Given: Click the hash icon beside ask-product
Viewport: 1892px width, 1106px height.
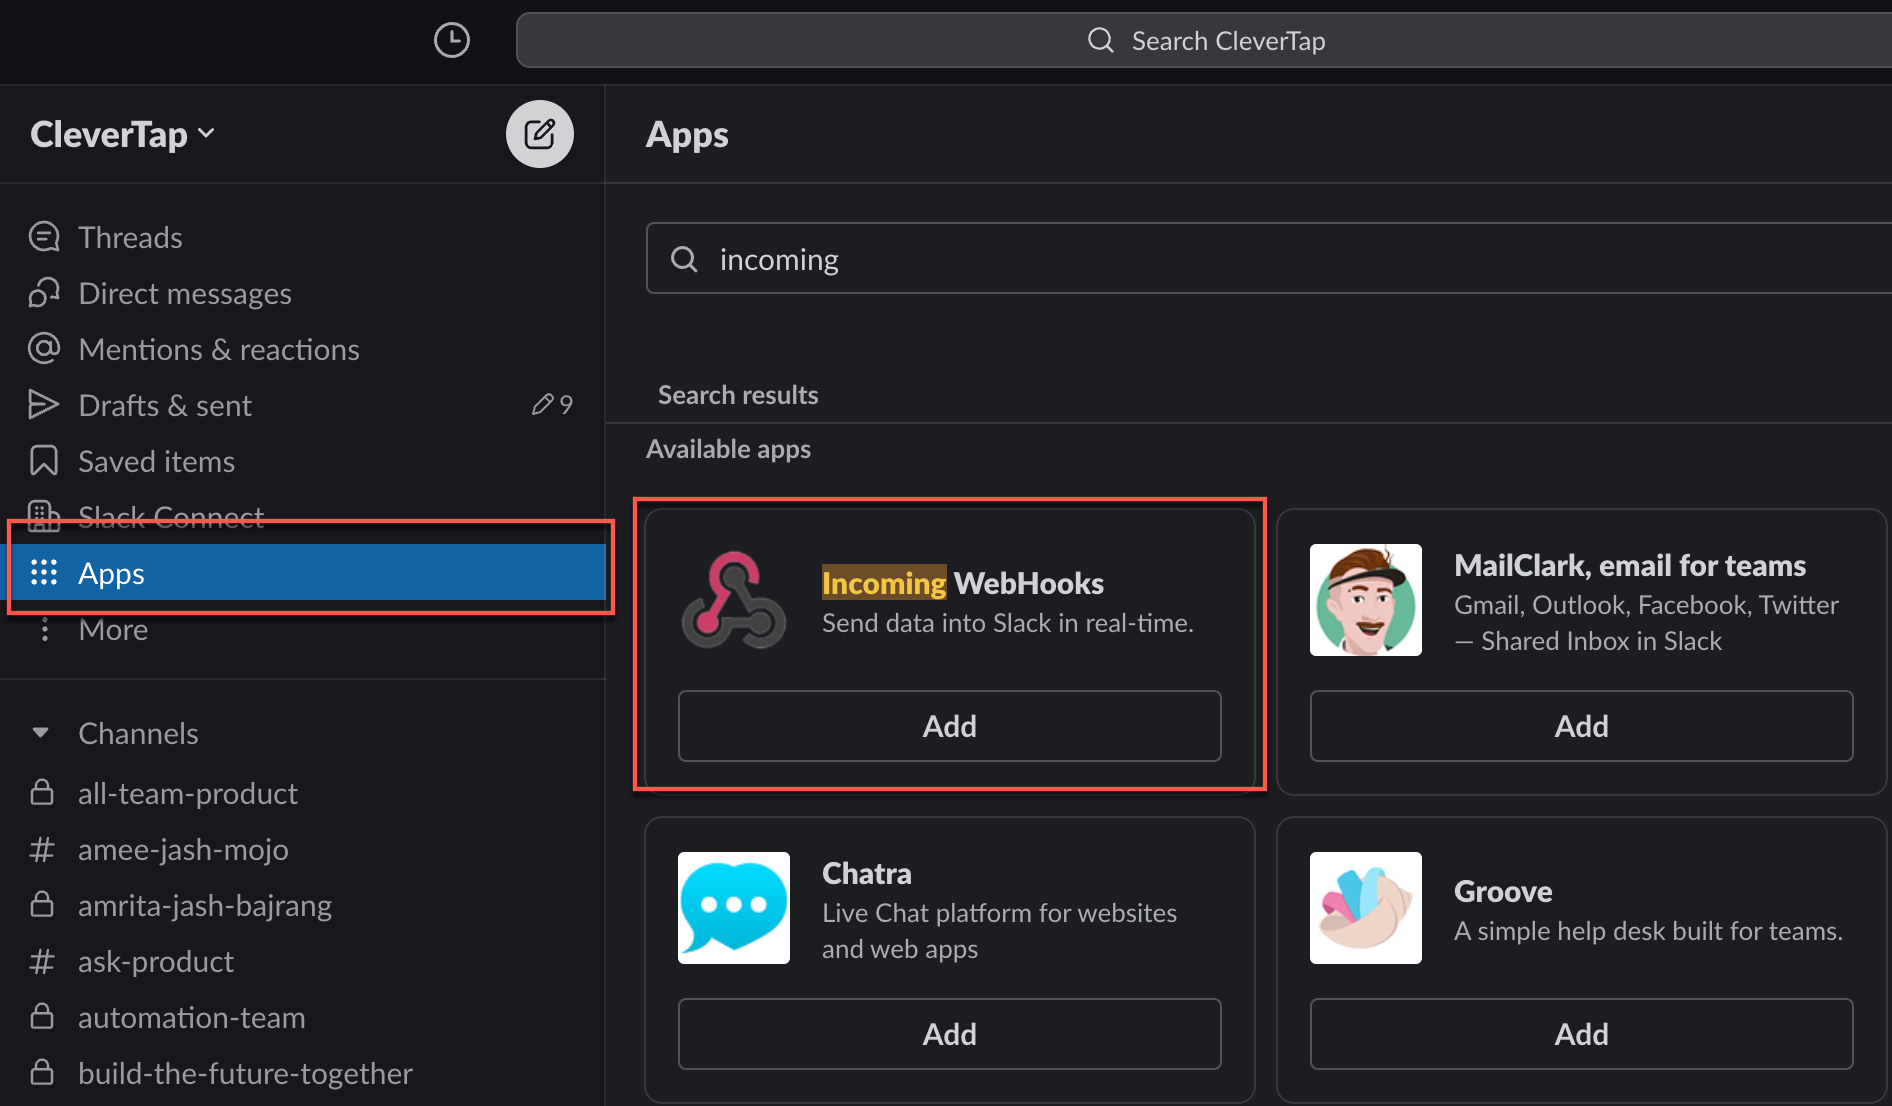Looking at the screenshot, I should (42, 961).
